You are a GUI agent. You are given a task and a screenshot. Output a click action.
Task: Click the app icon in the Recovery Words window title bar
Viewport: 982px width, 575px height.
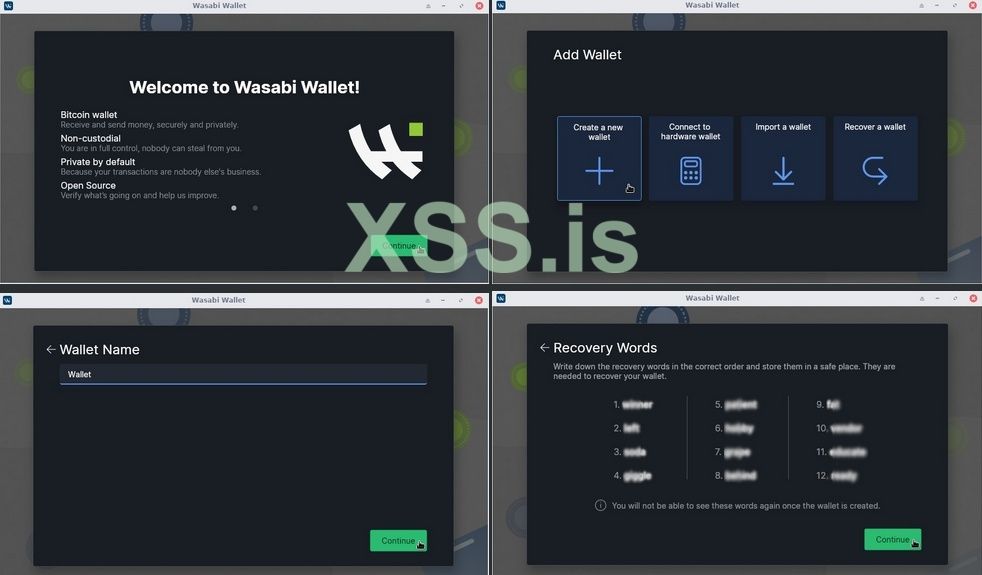coord(501,298)
